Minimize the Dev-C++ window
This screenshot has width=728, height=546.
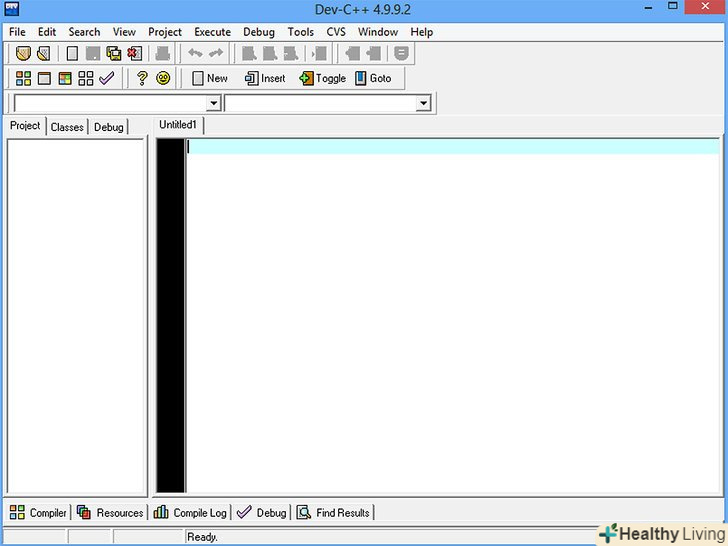coord(649,7)
